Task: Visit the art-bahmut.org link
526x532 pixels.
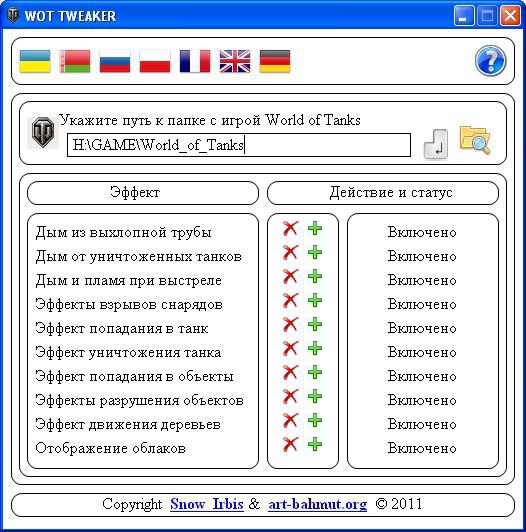Action: tap(318, 505)
